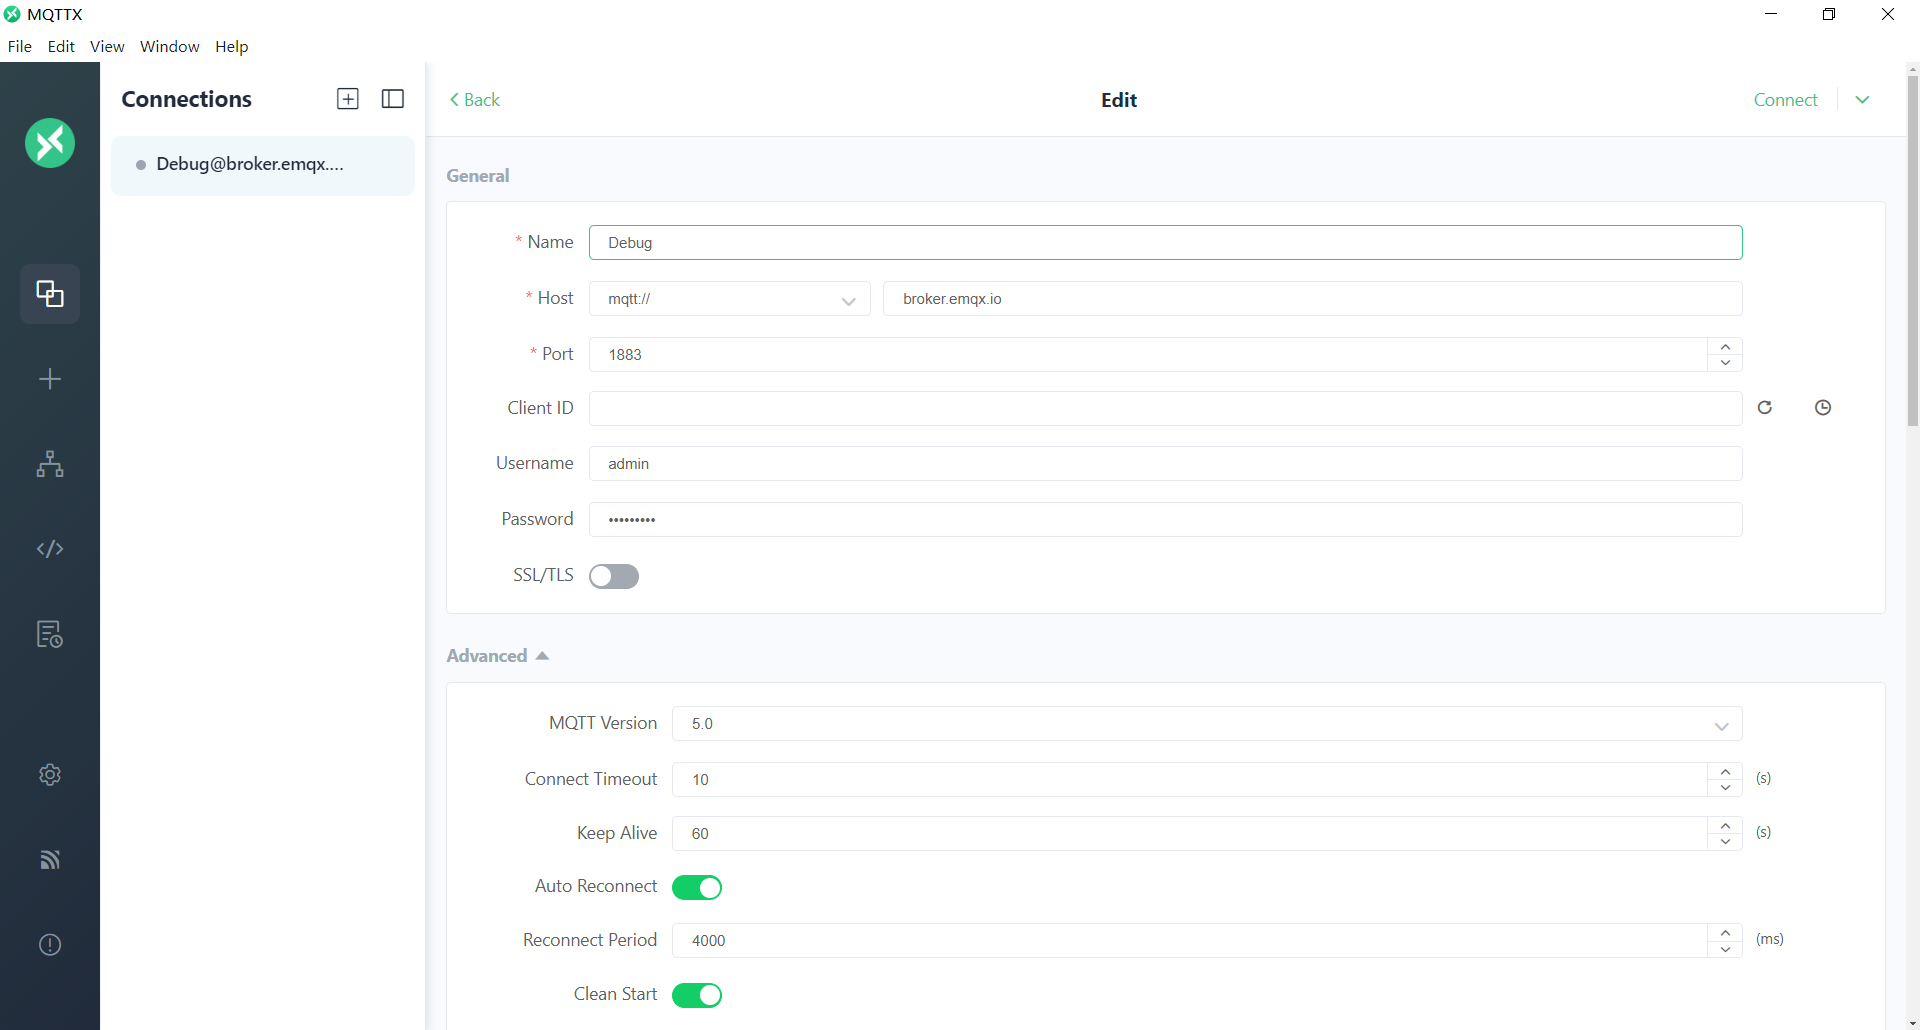This screenshot has height=1030, width=1920.
Task: Open the Connections page icon in sidebar
Action: tap(50, 294)
